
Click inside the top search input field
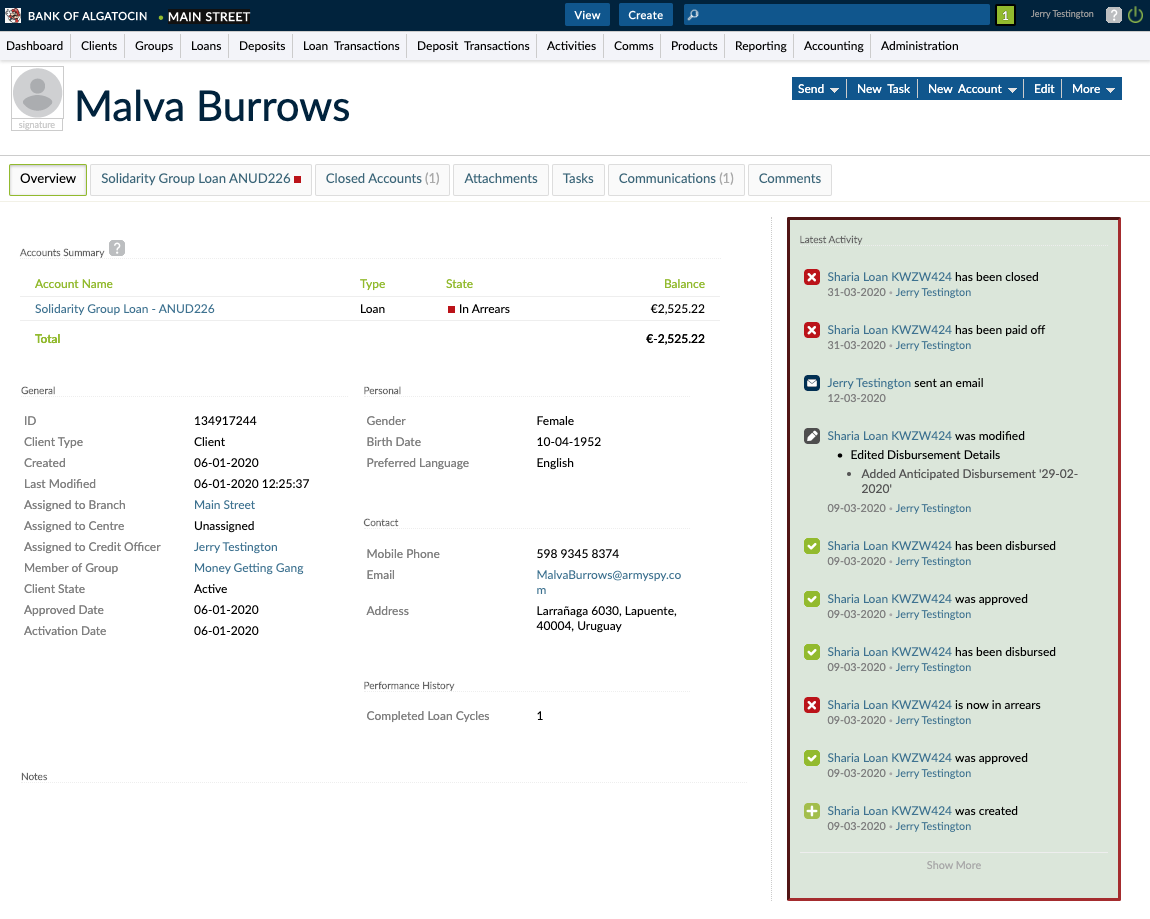point(840,14)
